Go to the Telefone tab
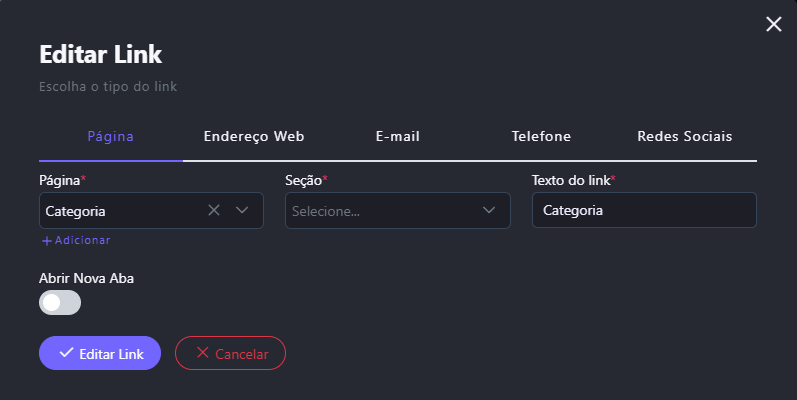 (541, 137)
